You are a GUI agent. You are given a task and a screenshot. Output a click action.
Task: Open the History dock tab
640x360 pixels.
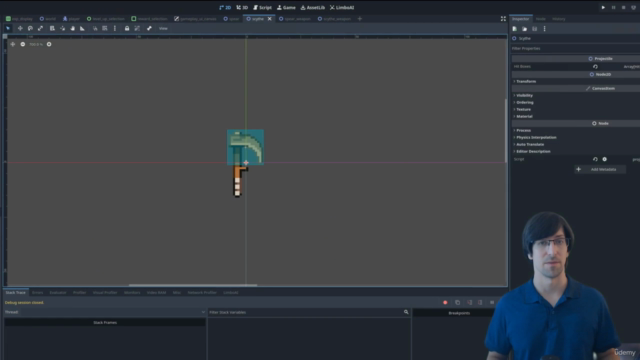click(559, 19)
